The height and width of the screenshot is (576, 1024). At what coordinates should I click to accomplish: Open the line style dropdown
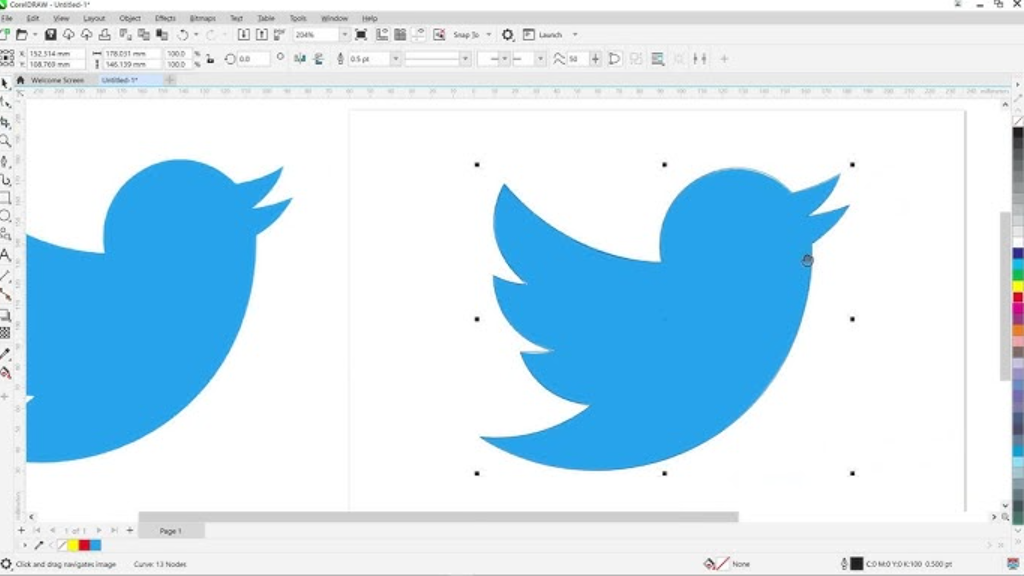coord(465,59)
